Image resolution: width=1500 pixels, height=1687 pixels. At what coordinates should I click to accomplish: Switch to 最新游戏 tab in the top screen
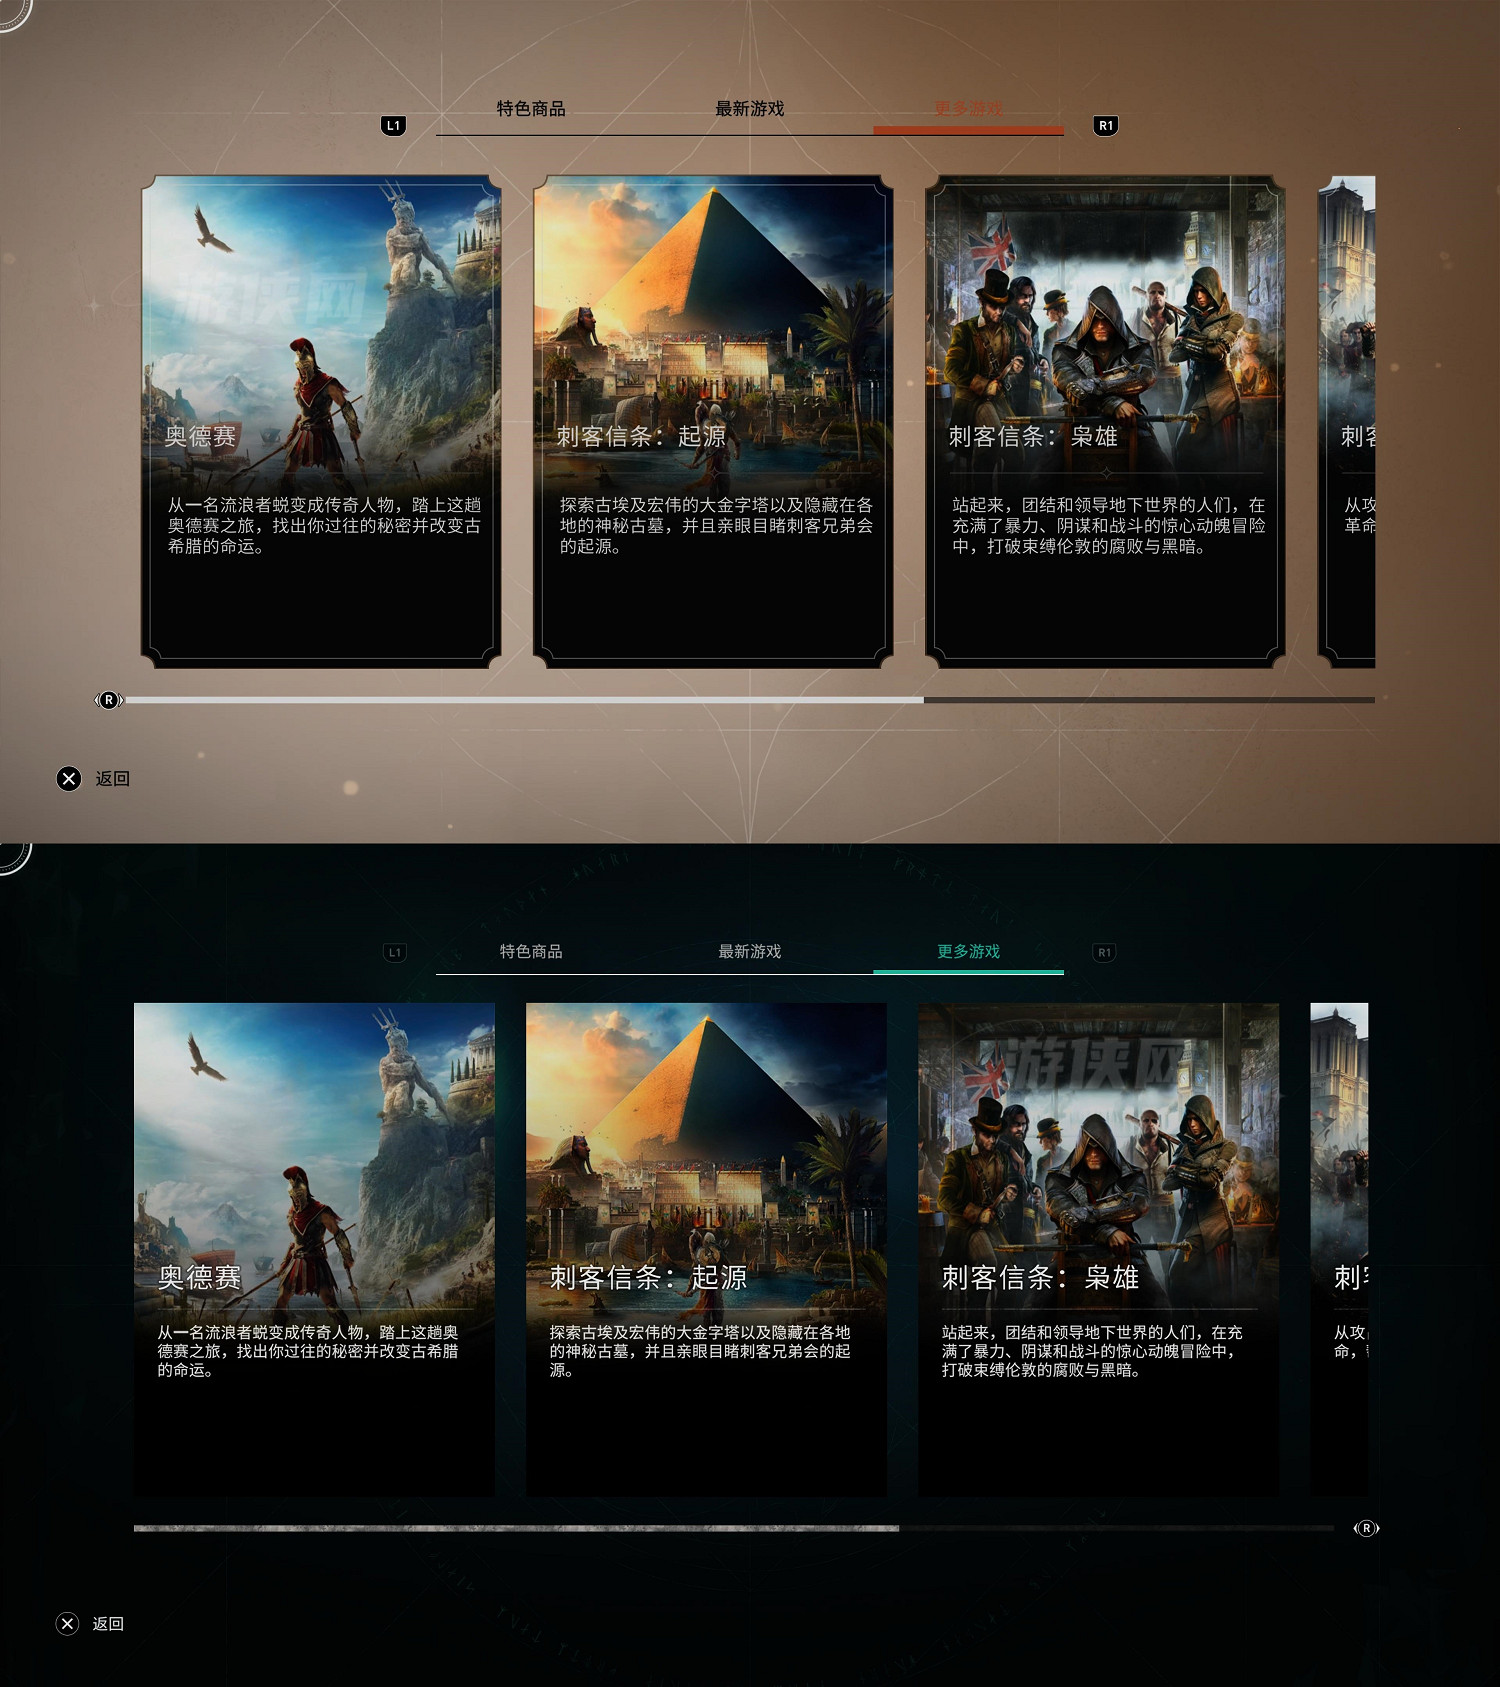pyautogui.click(x=749, y=108)
